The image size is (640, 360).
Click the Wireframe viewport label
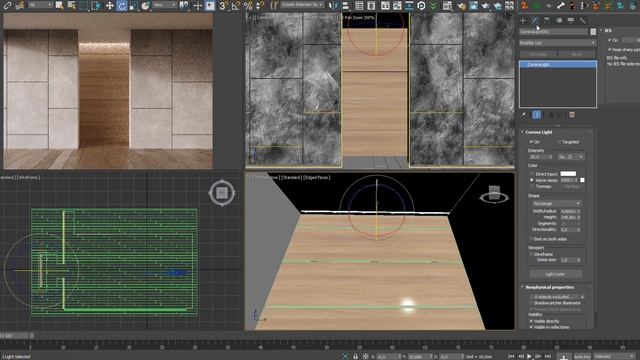tap(29, 178)
